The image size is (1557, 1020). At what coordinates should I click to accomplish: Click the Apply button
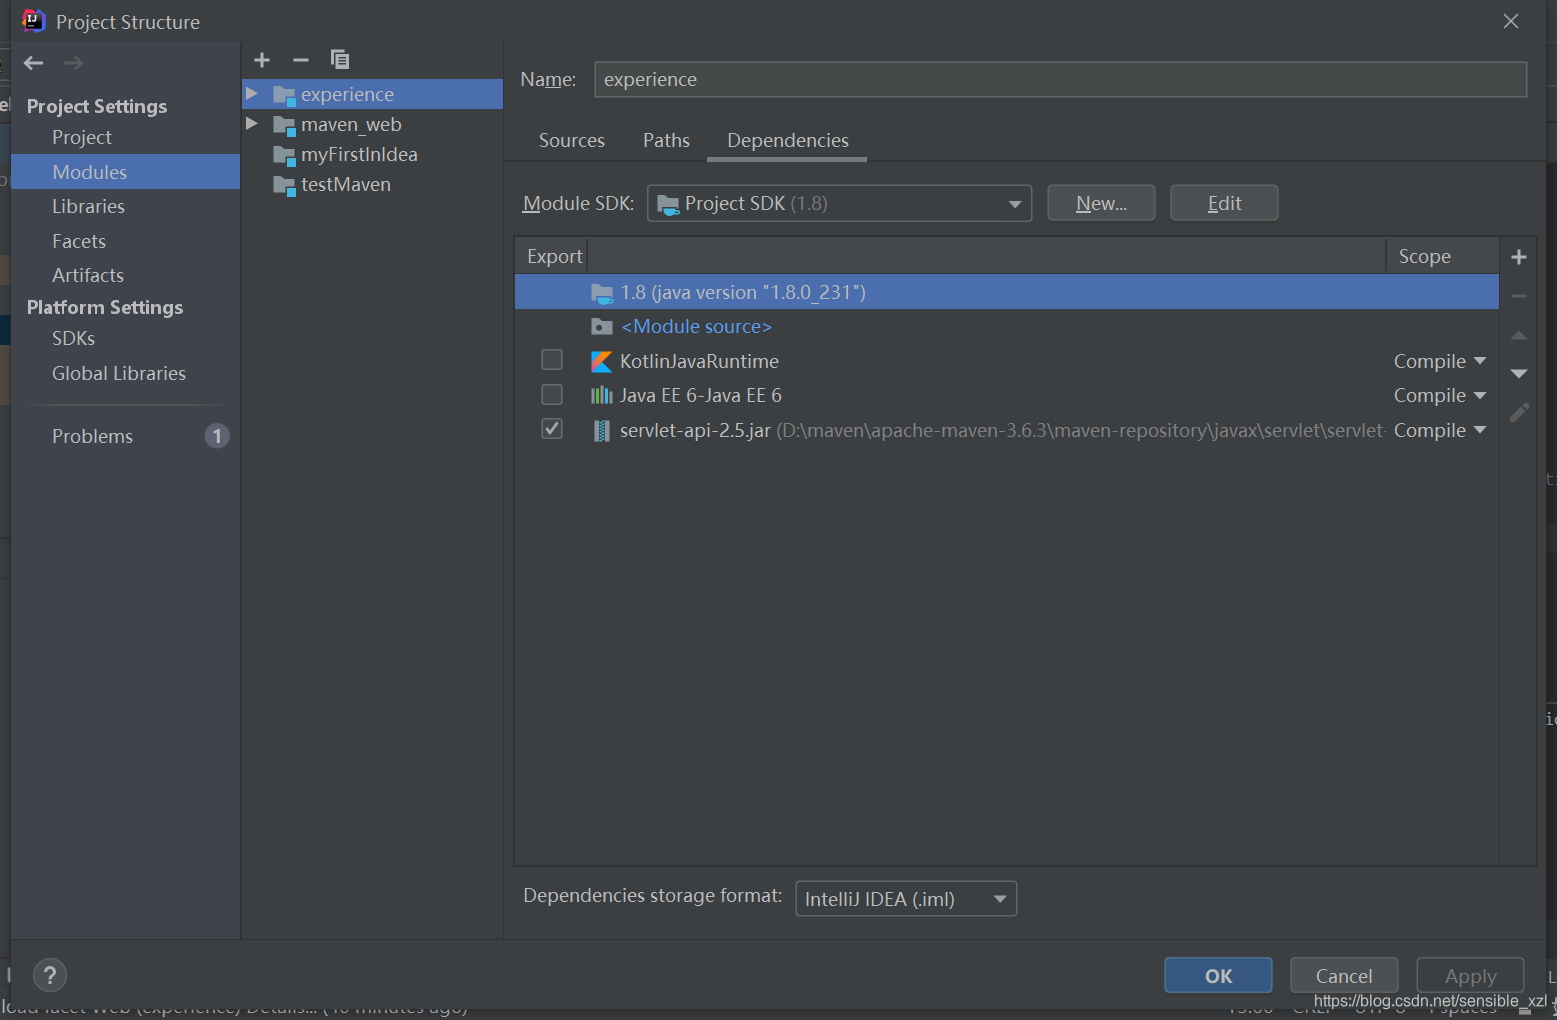[1470, 975]
